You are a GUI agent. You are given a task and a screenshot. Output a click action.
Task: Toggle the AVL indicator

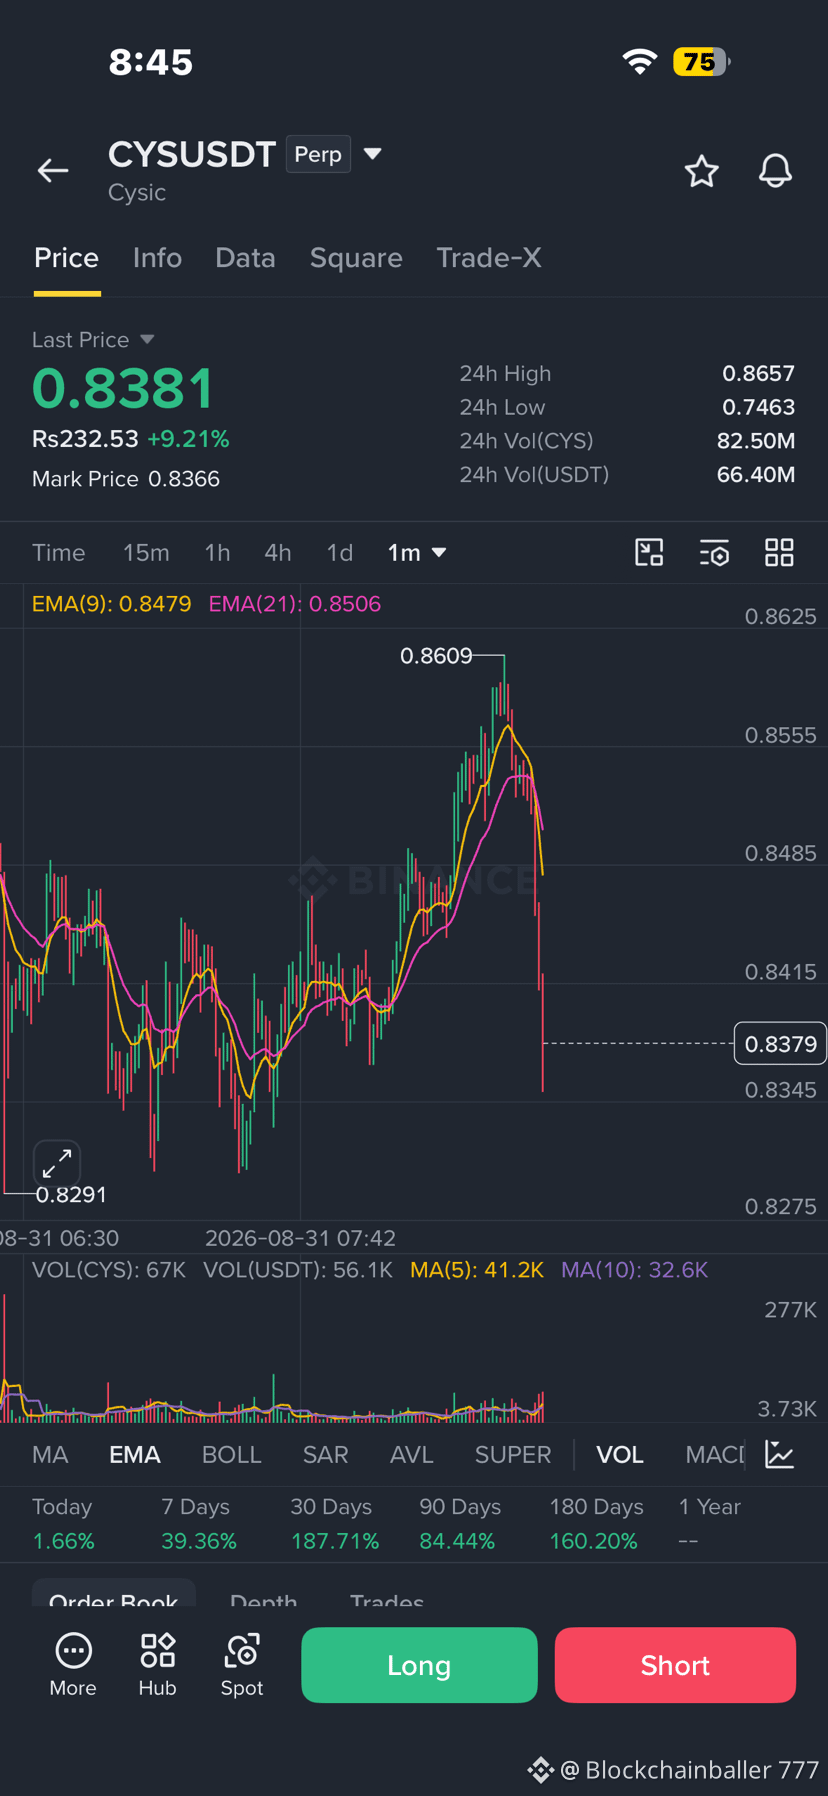pos(411,1455)
